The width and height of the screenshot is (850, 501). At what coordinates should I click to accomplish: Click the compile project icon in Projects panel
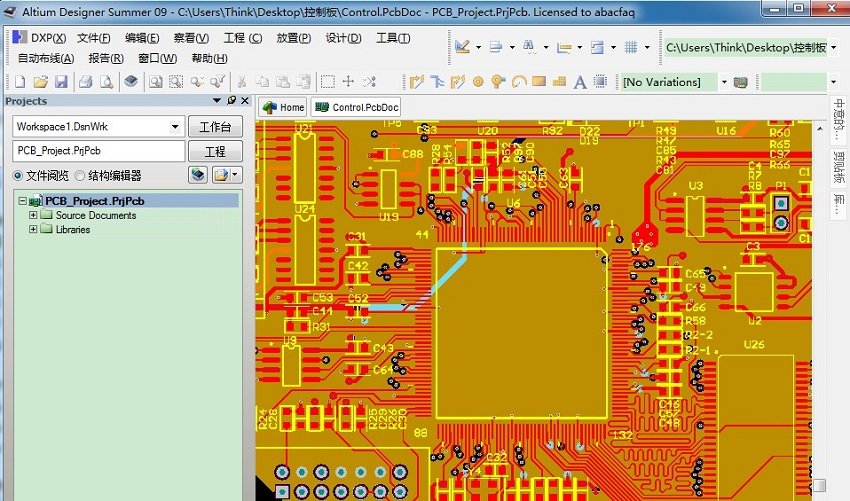tap(198, 175)
